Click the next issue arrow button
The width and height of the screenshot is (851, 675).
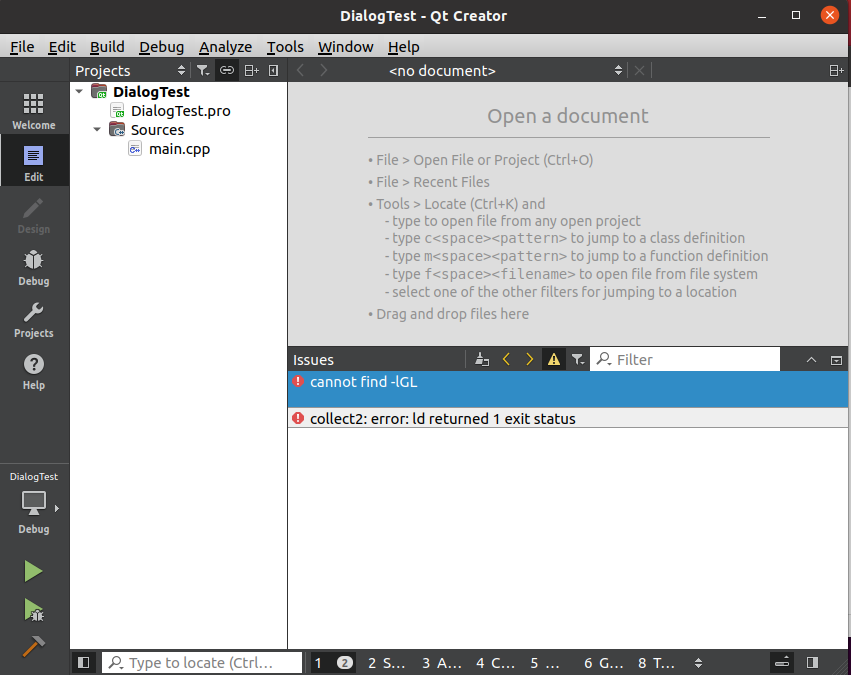click(529, 359)
